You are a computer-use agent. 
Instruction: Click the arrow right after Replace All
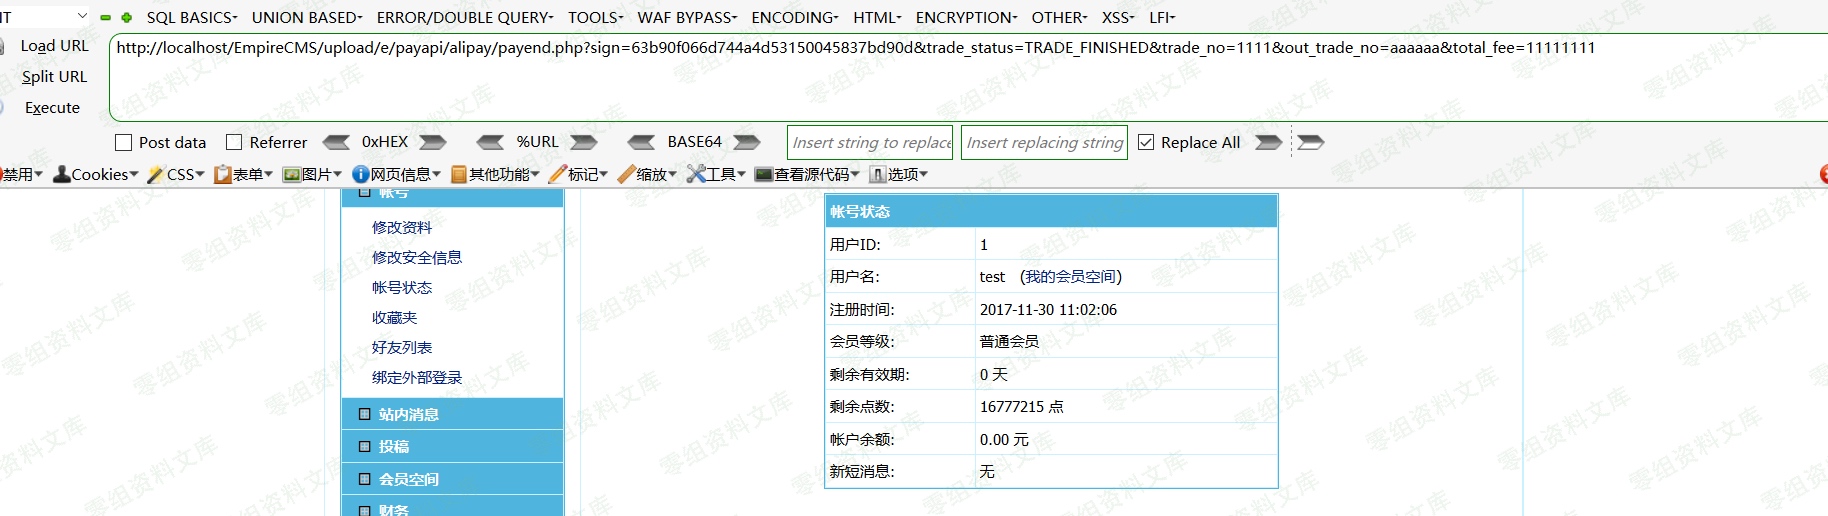pos(1268,142)
